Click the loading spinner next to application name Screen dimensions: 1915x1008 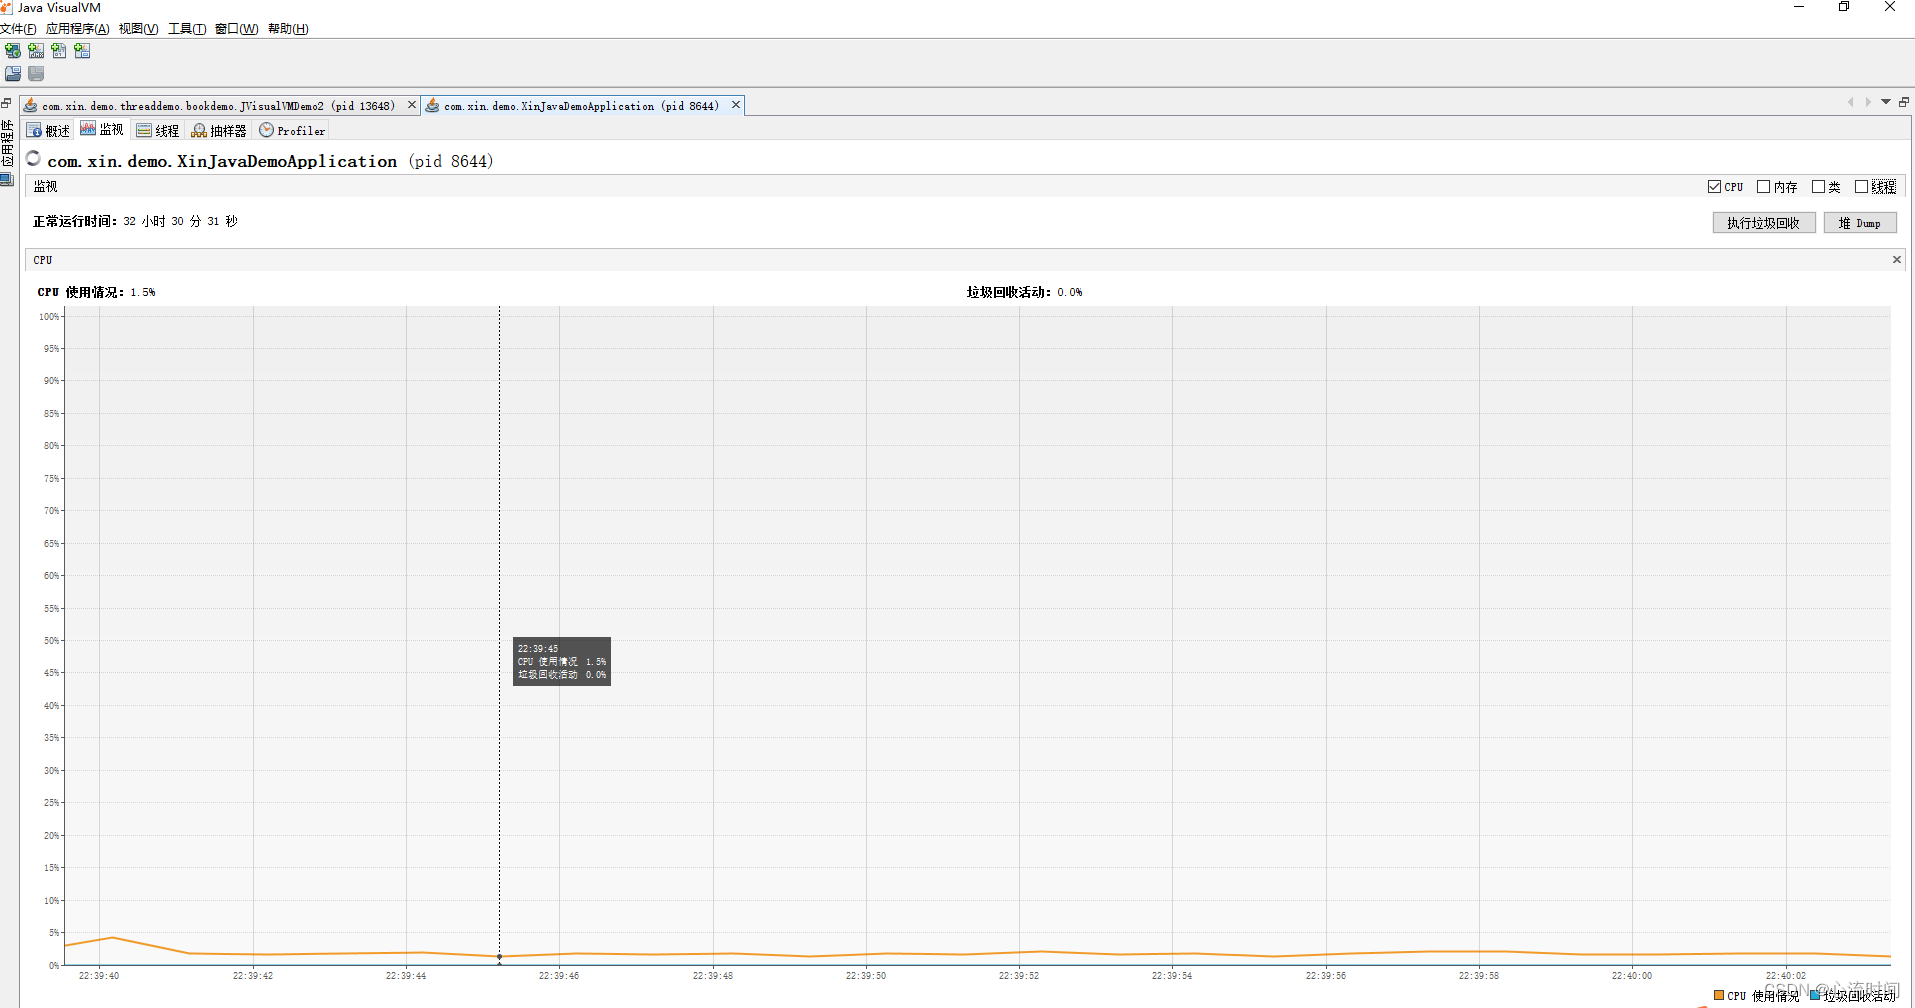tap(33, 158)
